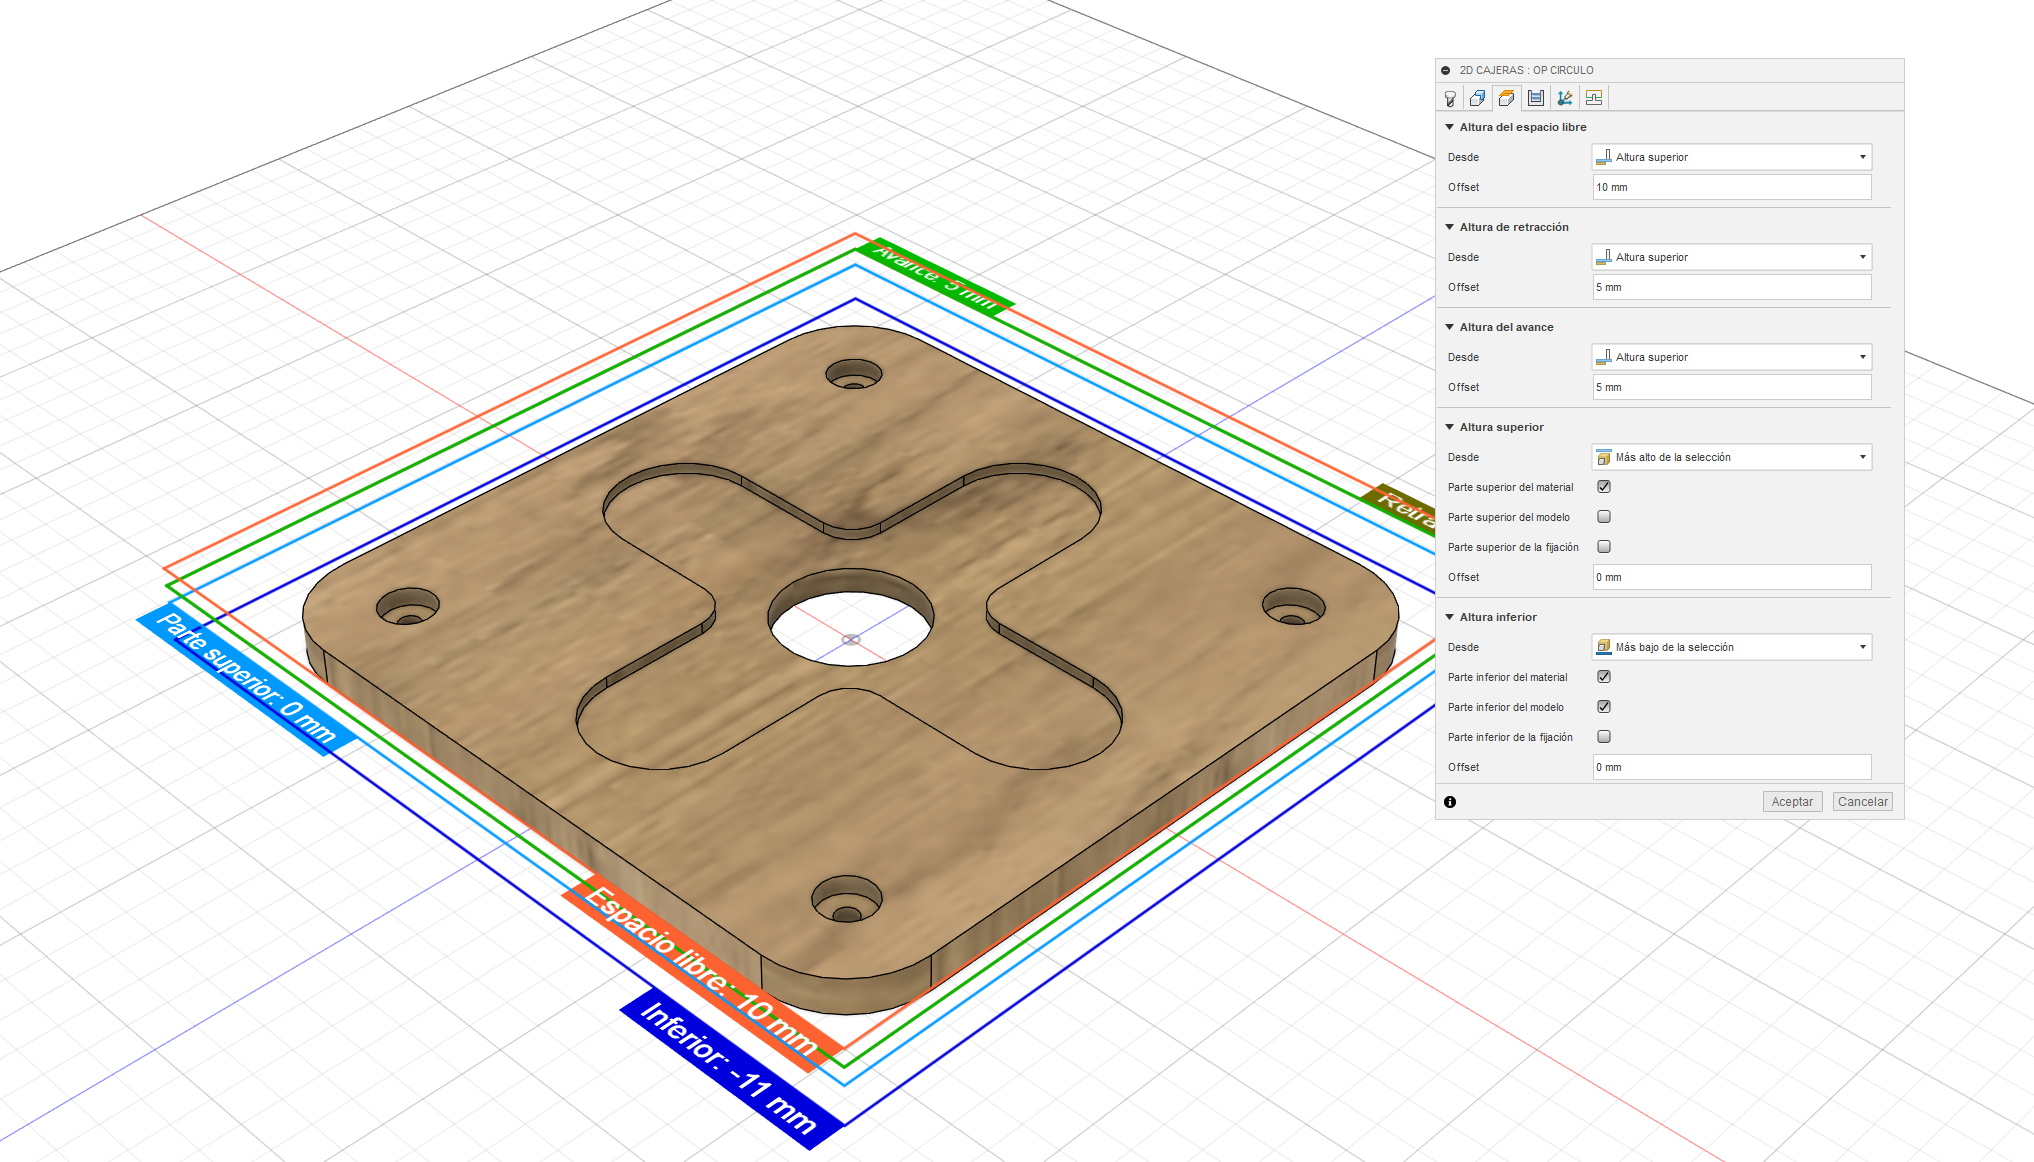
Task: Collapse the Altura de retracción section
Action: 1450,227
